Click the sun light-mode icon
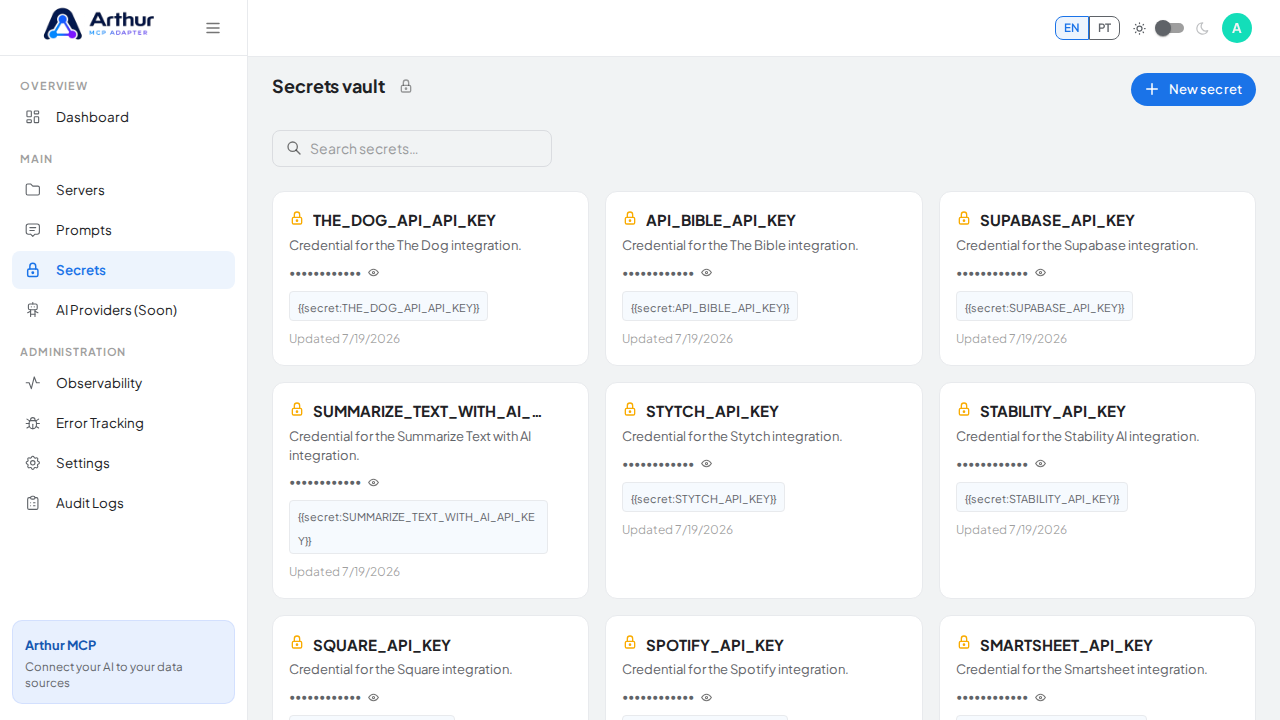 1139,28
